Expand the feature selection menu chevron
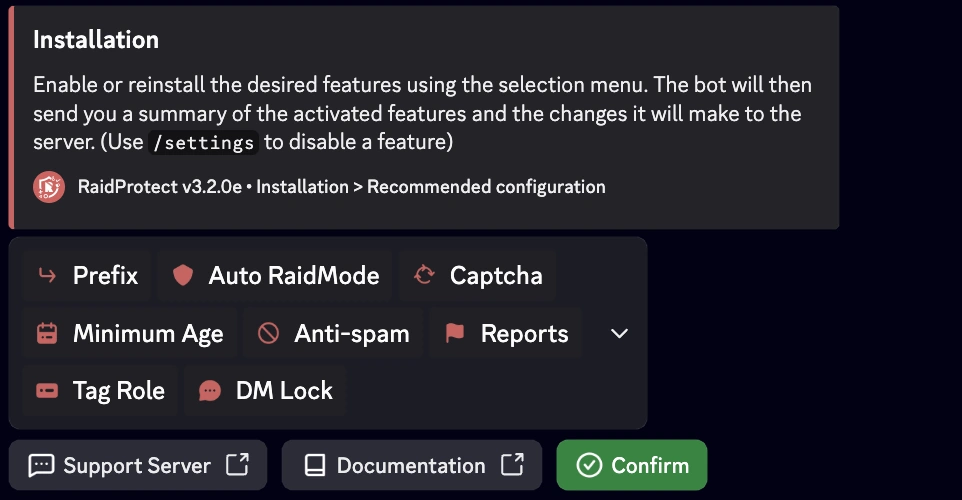 click(x=619, y=334)
